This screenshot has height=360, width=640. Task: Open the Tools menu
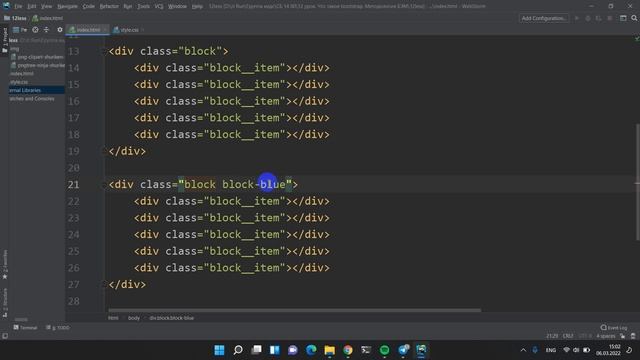click(143, 6)
